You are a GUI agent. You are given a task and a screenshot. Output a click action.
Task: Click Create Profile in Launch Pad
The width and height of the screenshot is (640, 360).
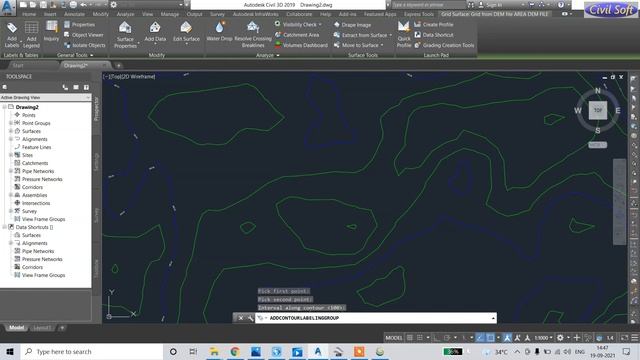[x=433, y=24]
